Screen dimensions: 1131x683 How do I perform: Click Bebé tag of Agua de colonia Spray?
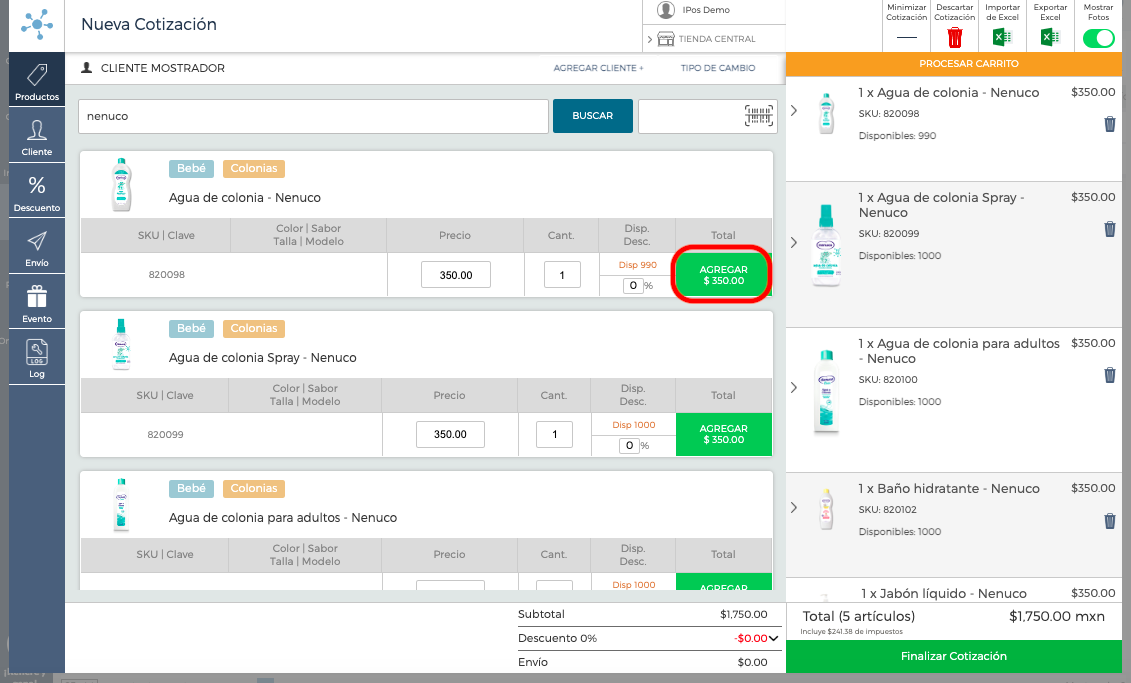coord(191,328)
